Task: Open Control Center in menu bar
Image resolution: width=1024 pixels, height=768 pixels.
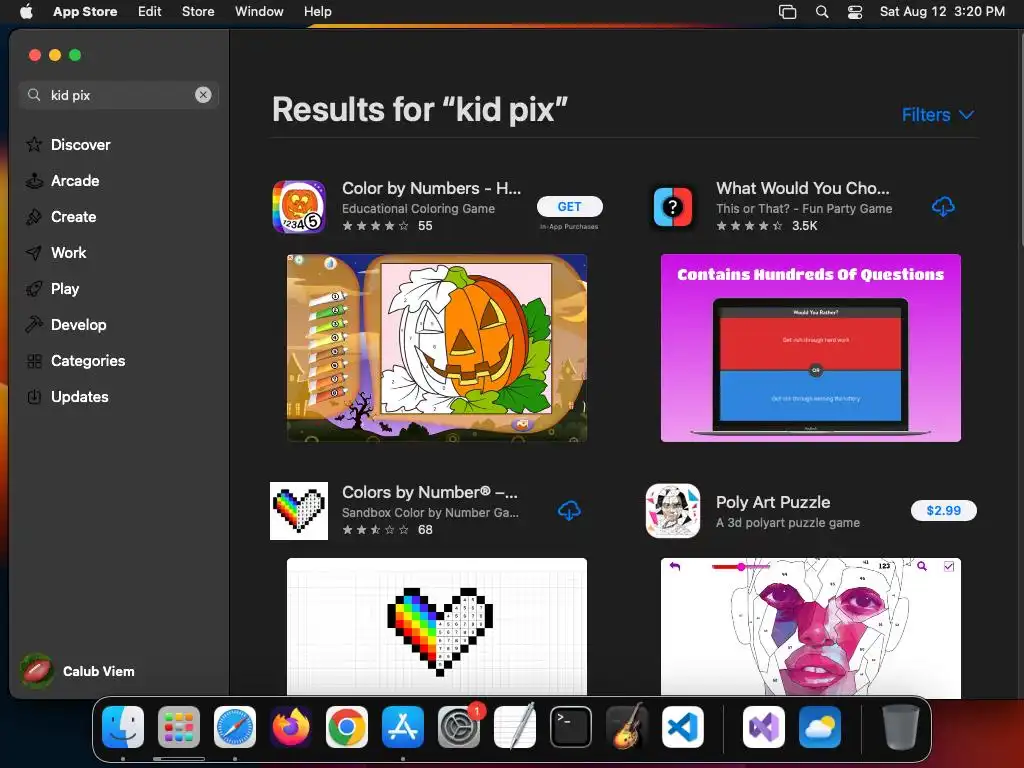Action: click(855, 12)
